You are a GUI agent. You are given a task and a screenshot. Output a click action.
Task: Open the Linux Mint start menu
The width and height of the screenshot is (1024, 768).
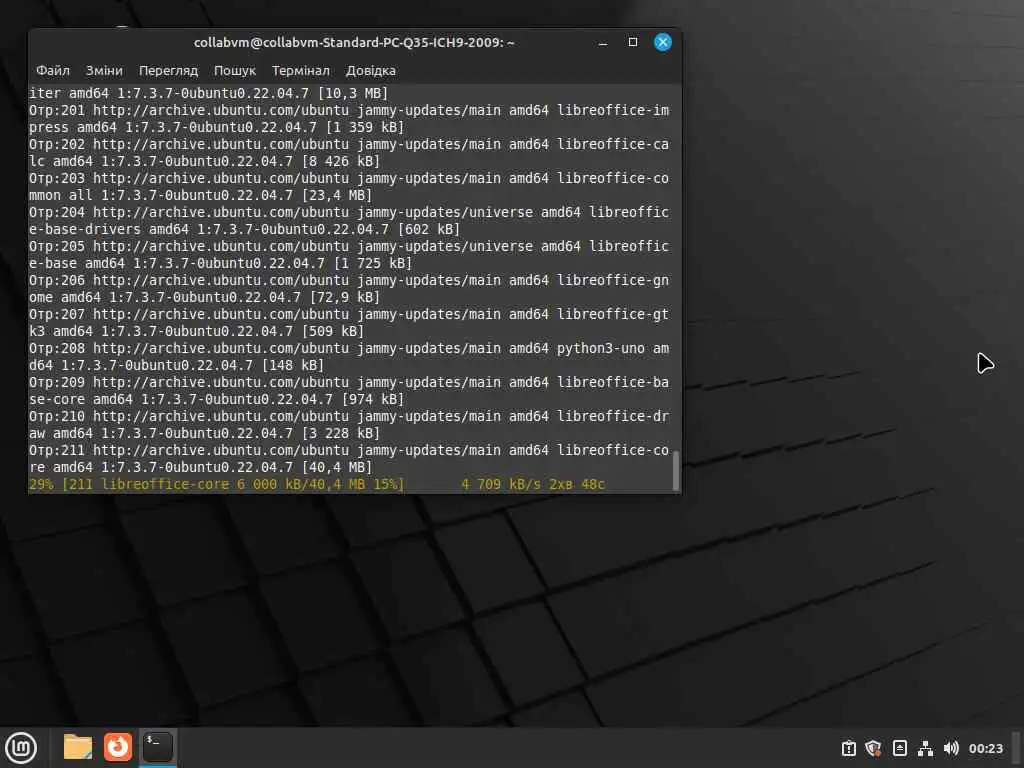[21, 747]
